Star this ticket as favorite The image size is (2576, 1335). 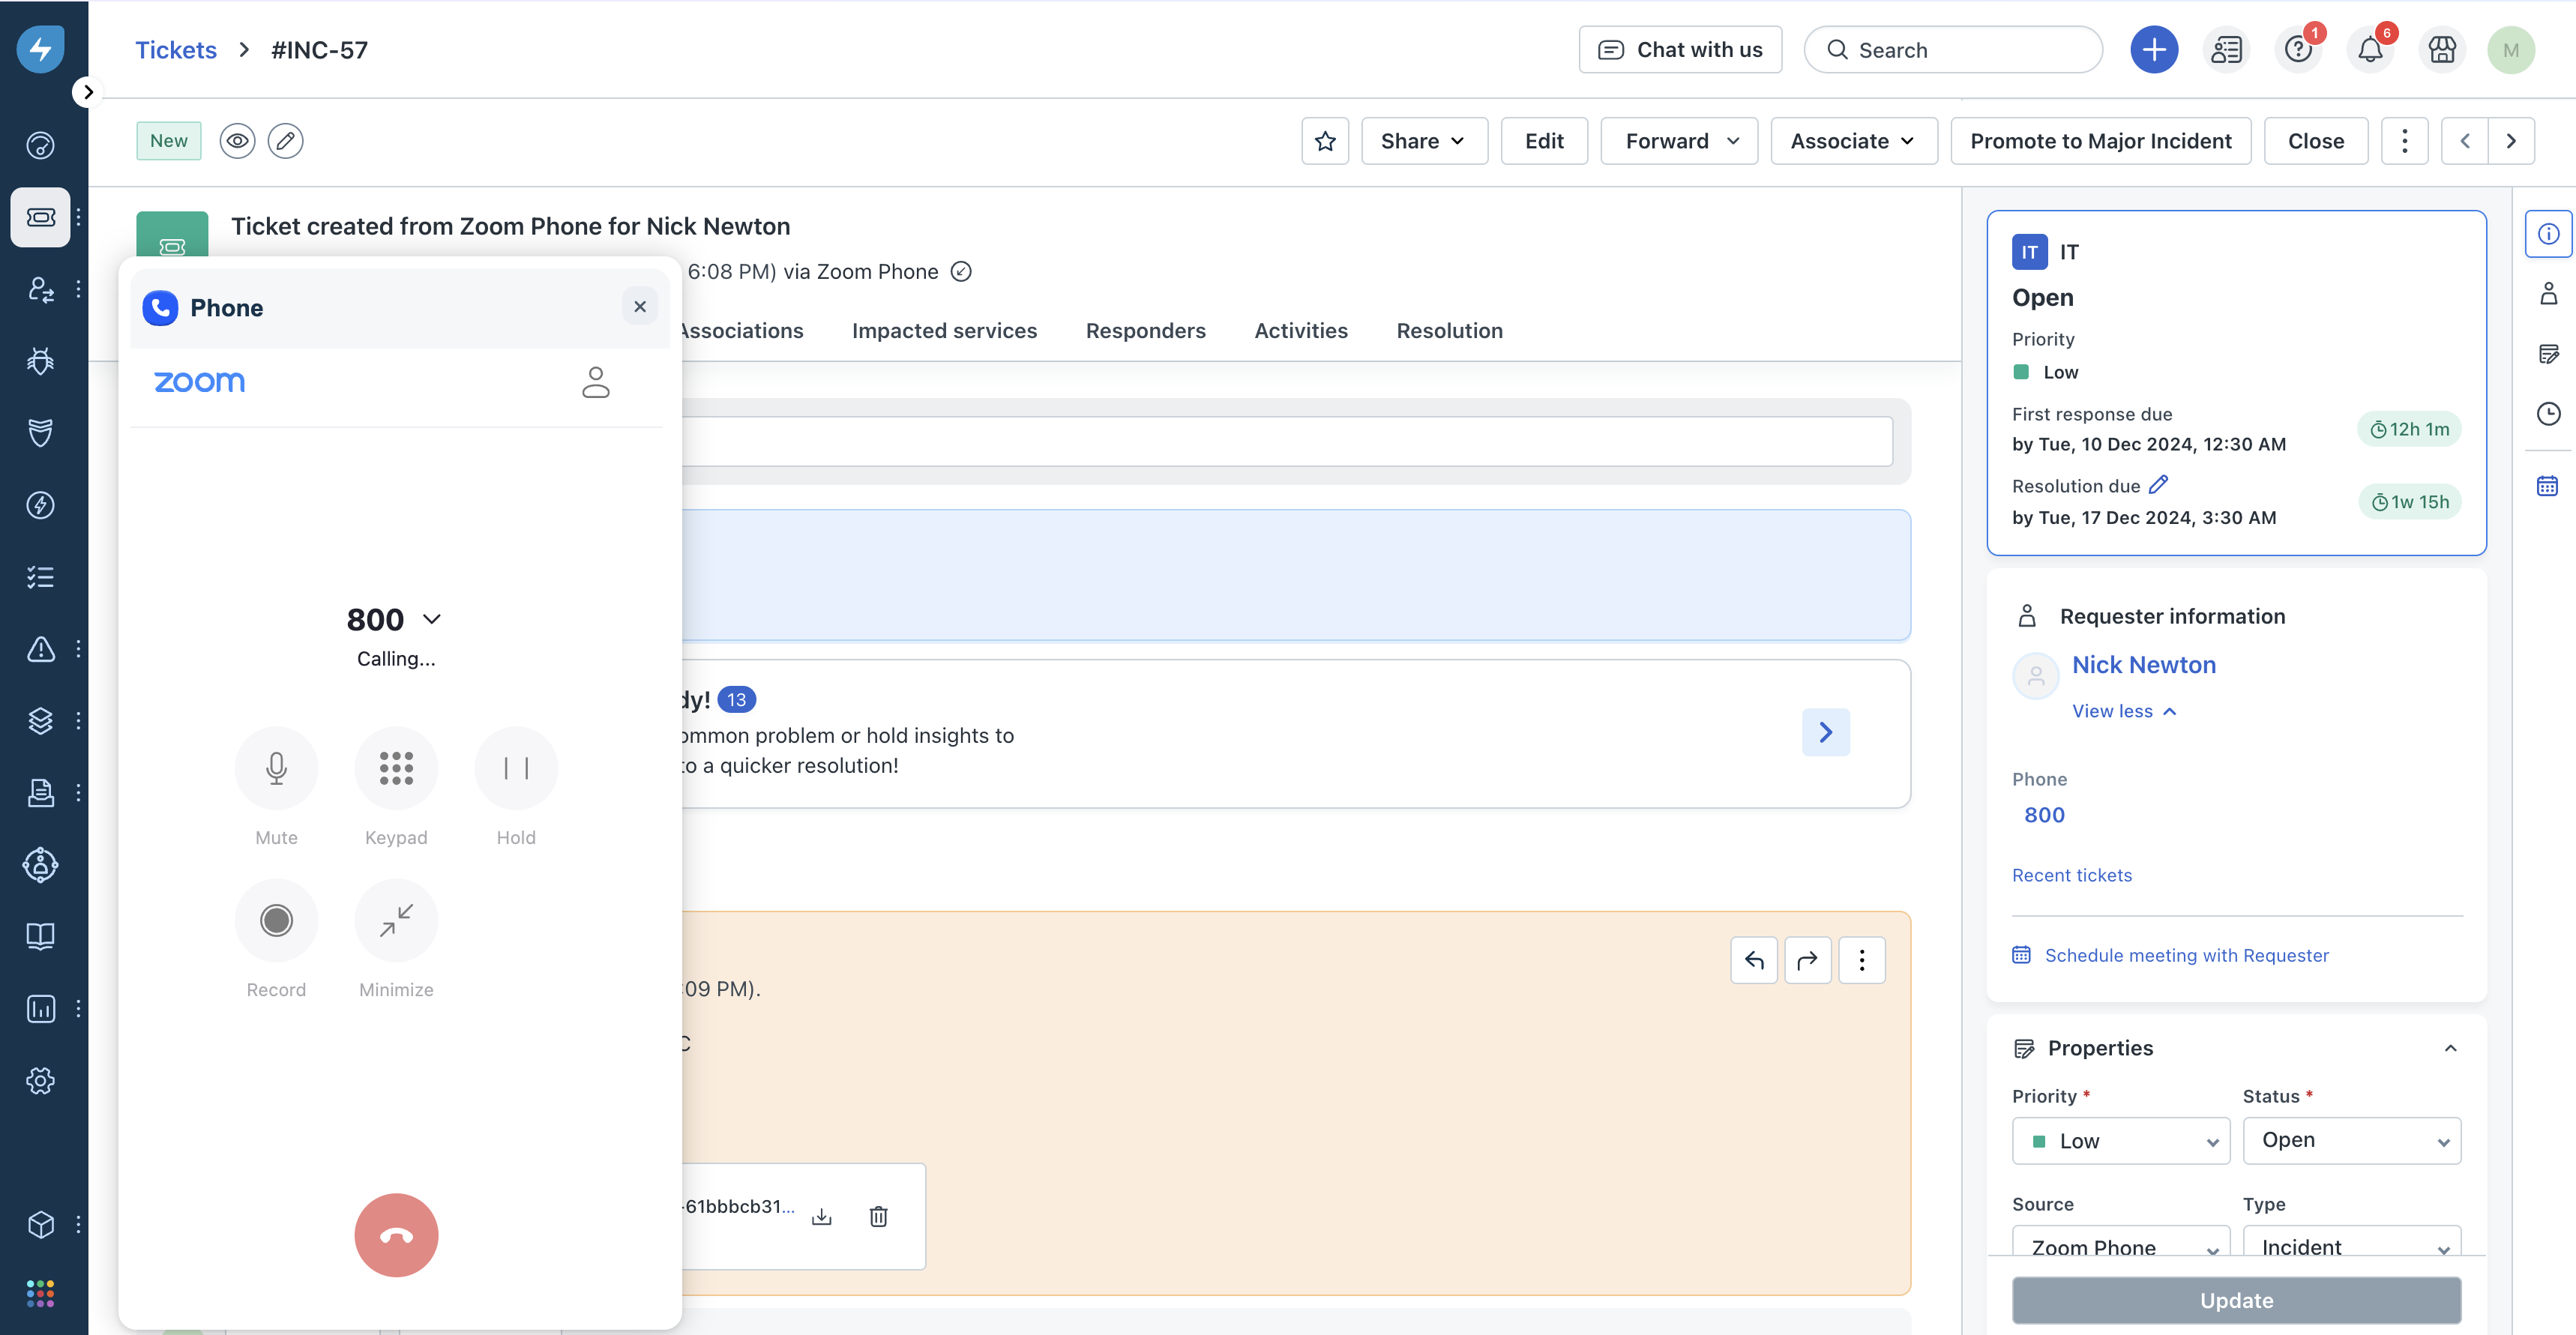point(1325,141)
